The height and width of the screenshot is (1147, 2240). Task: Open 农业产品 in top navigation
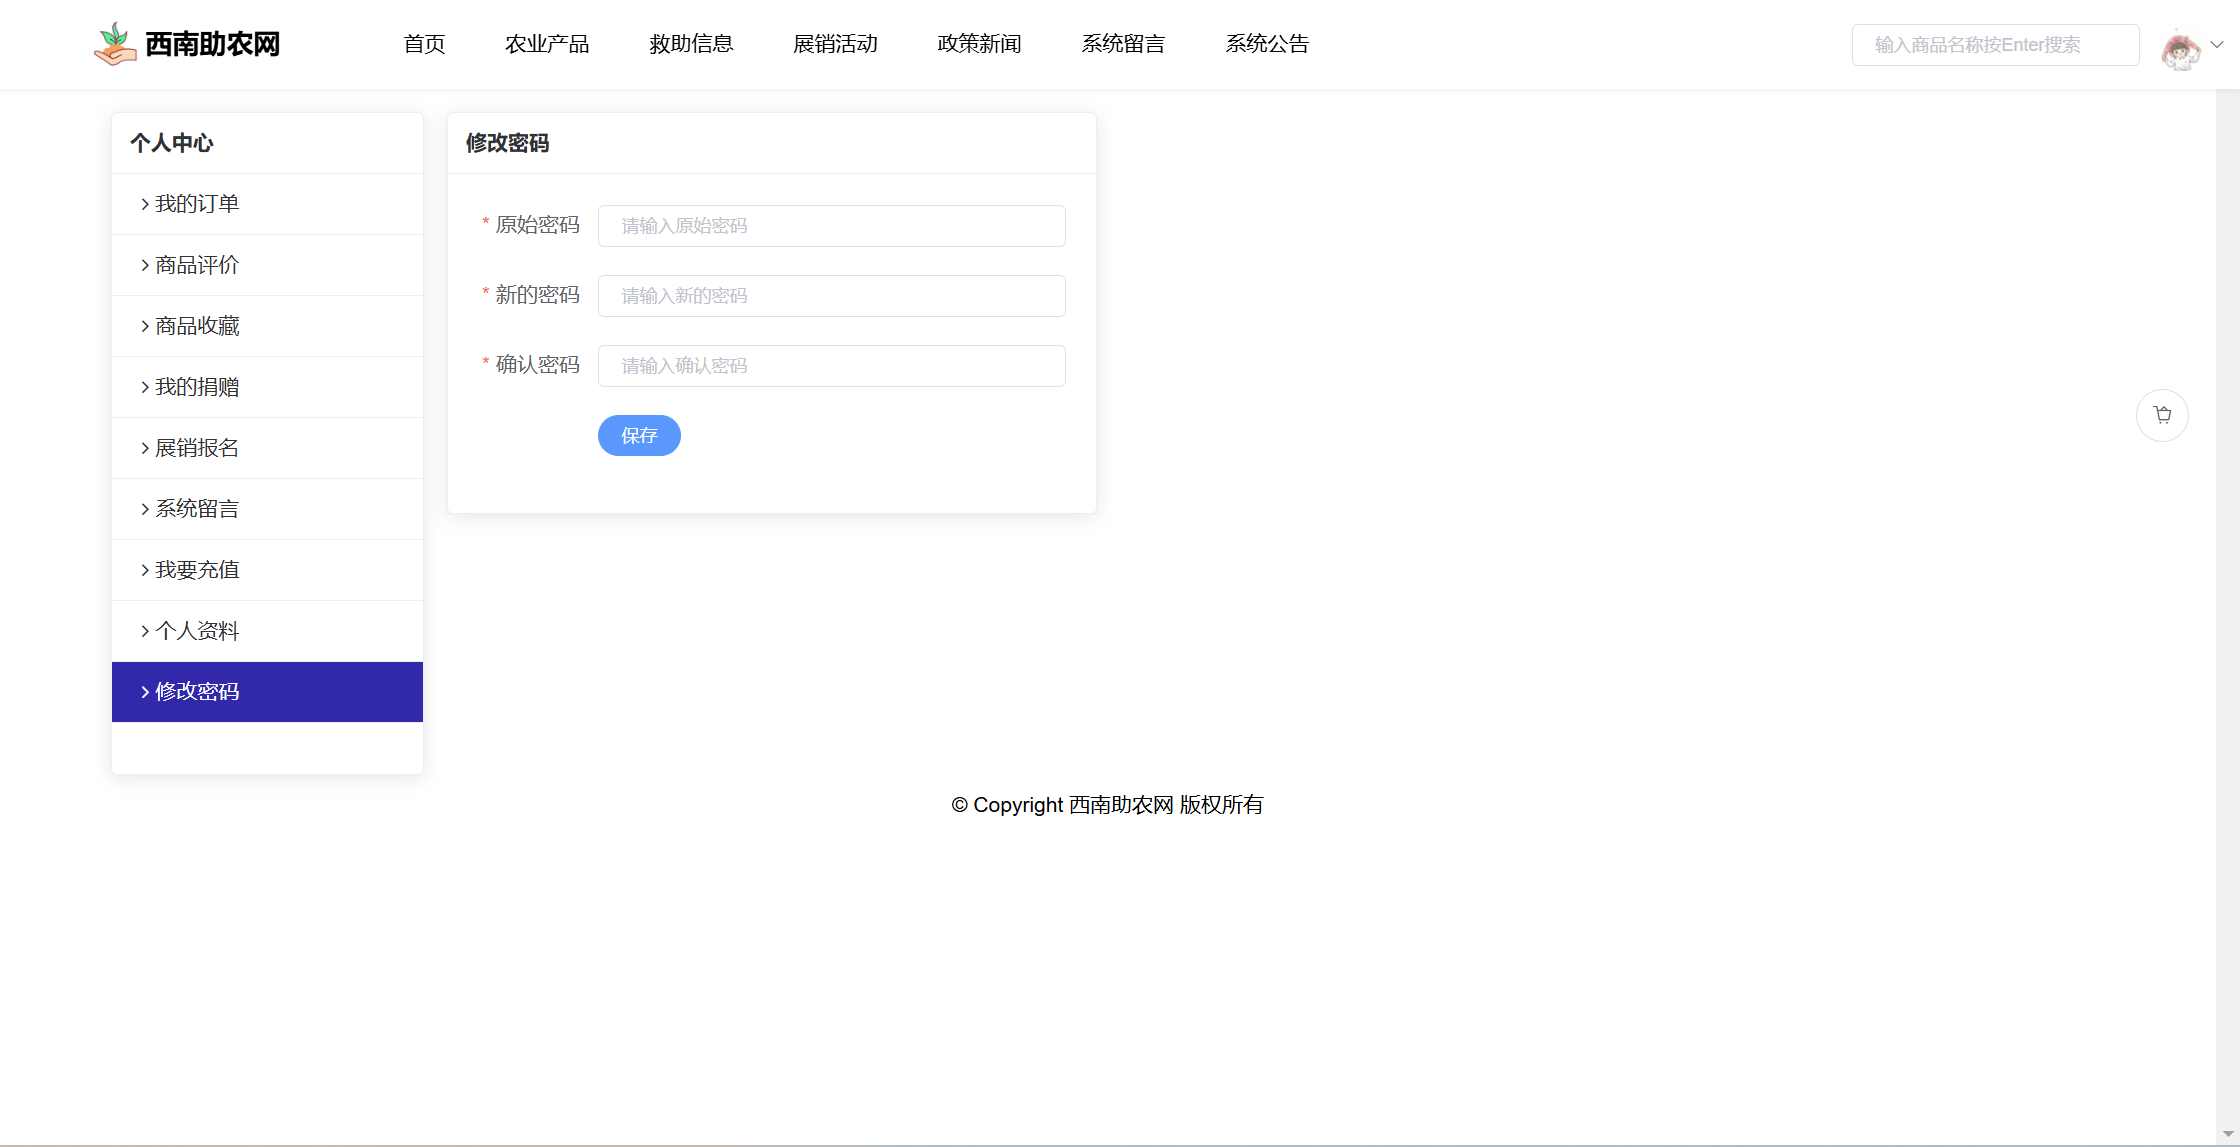[547, 44]
